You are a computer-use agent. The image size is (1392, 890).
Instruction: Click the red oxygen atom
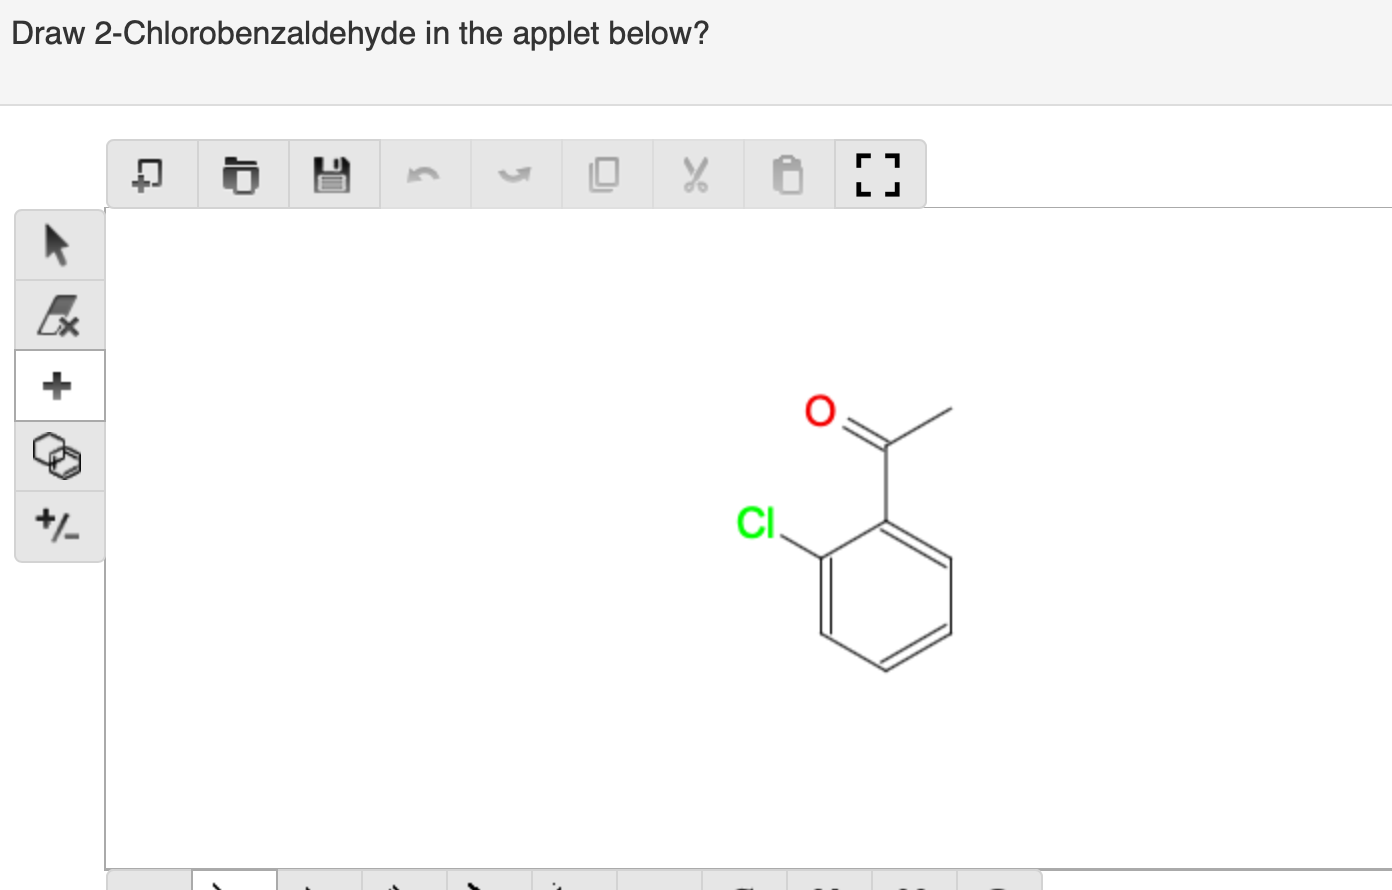pyautogui.click(x=819, y=411)
